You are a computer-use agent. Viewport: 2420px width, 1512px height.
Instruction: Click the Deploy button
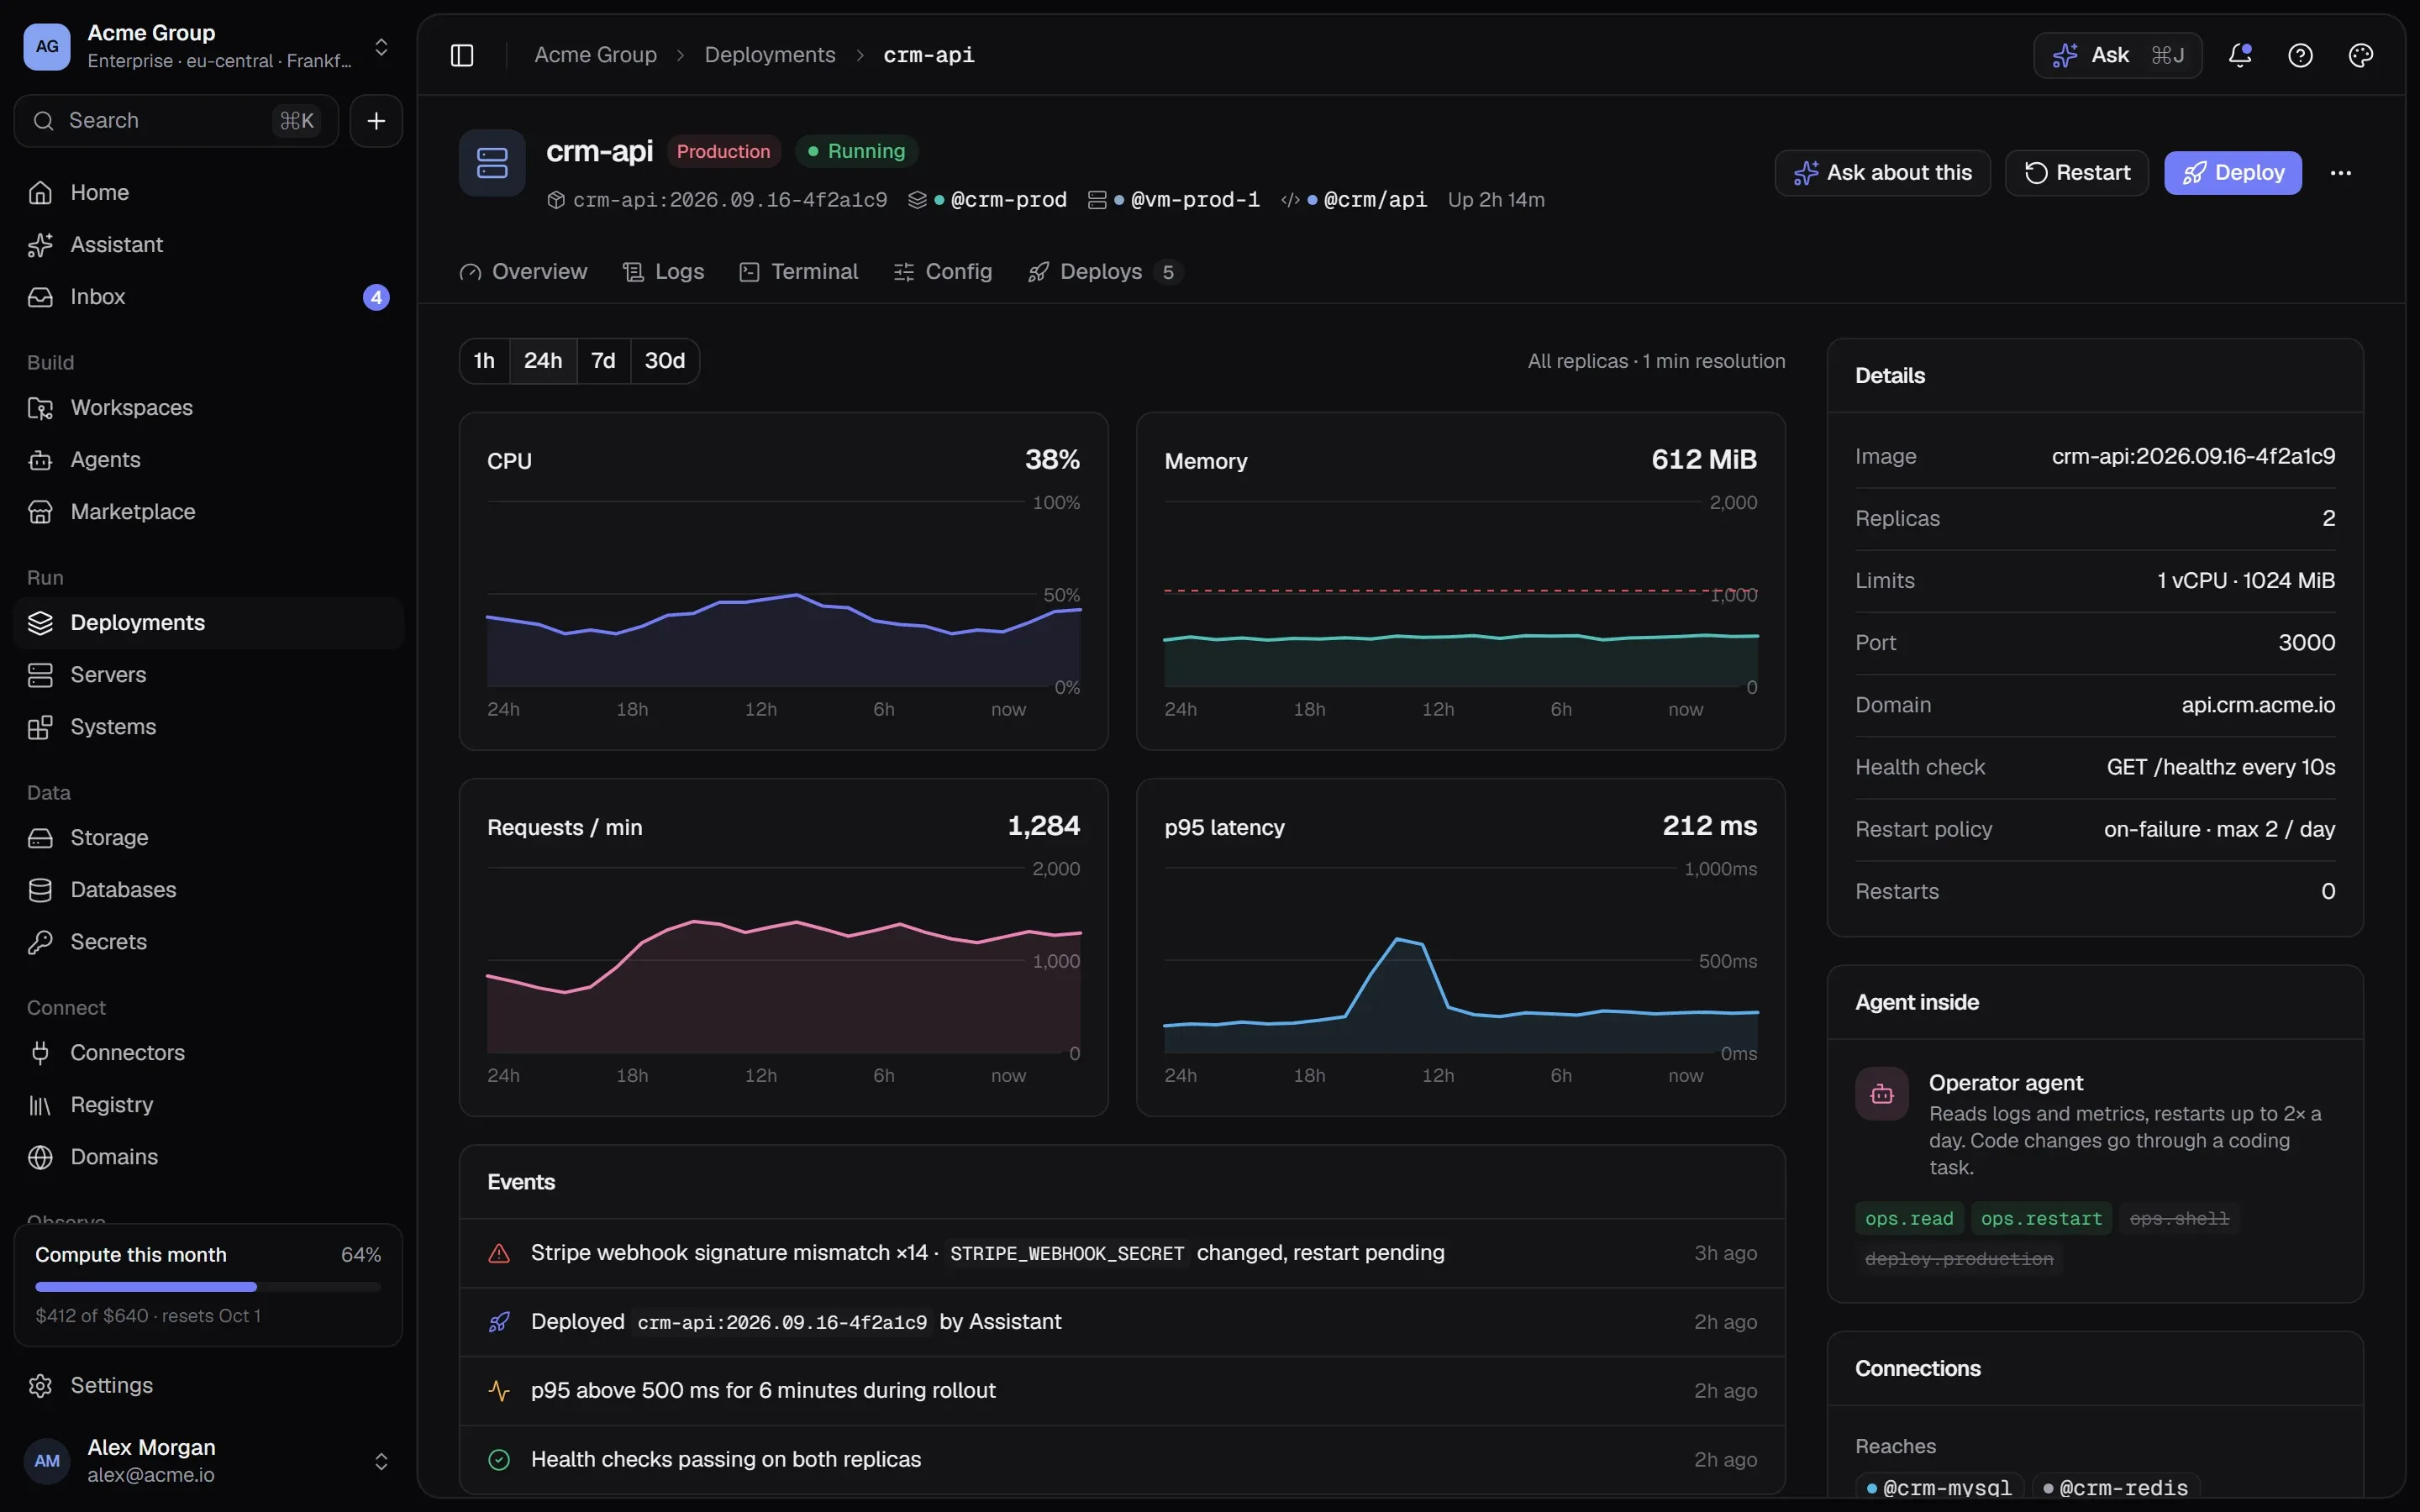pyautogui.click(x=2233, y=173)
